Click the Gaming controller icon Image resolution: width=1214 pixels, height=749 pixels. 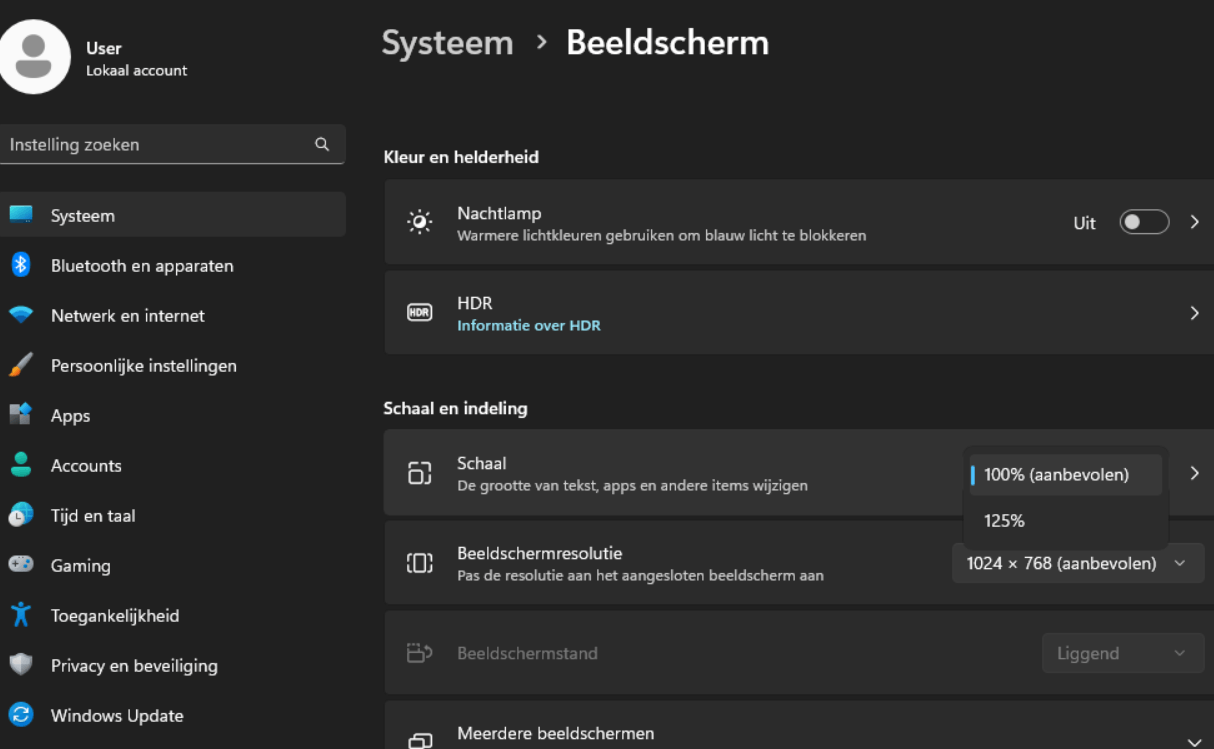pyautogui.click(x=21, y=565)
